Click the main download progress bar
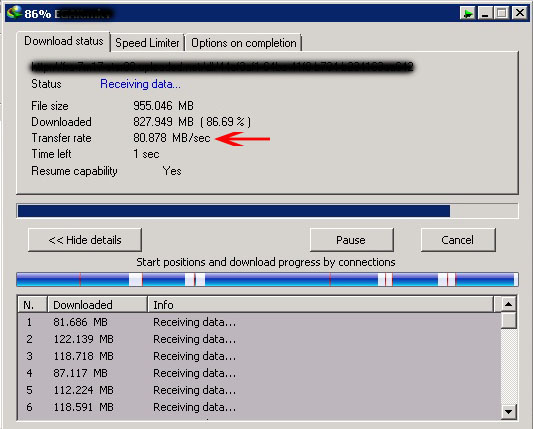This screenshot has width=533, height=429. point(267,211)
